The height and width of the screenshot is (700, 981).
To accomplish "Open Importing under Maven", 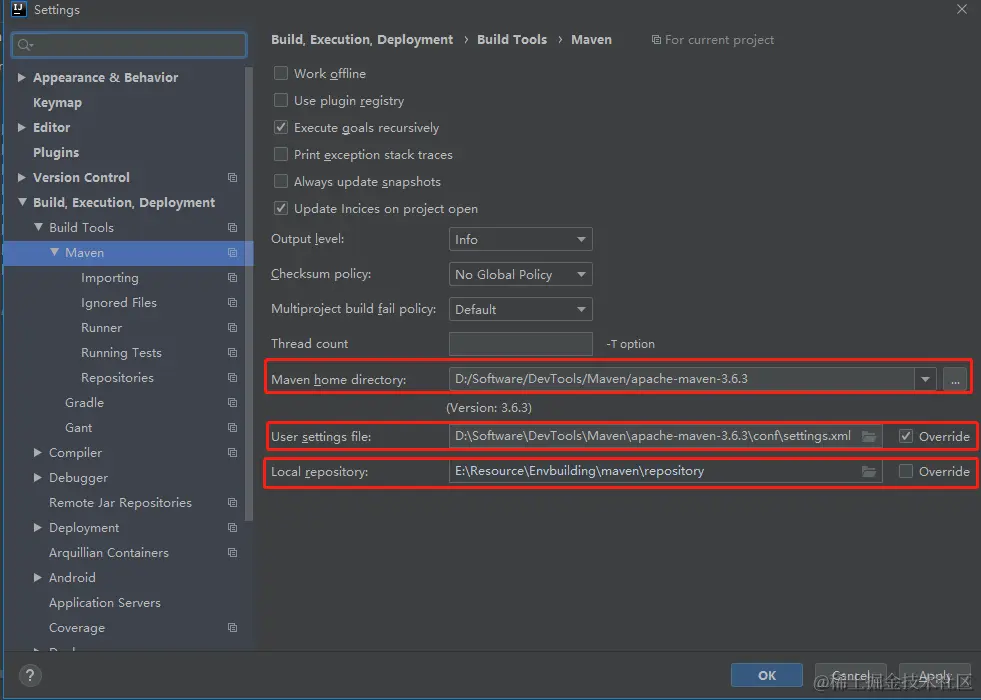I will 110,278.
